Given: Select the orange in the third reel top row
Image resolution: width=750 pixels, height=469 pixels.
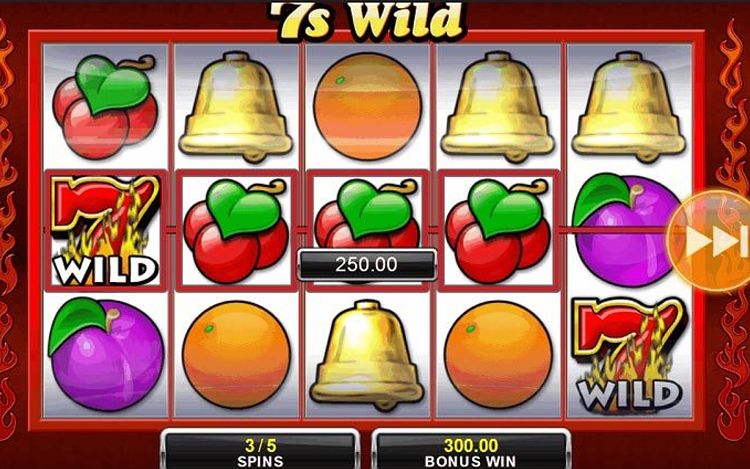Looking at the screenshot, I should [x=367, y=106].
